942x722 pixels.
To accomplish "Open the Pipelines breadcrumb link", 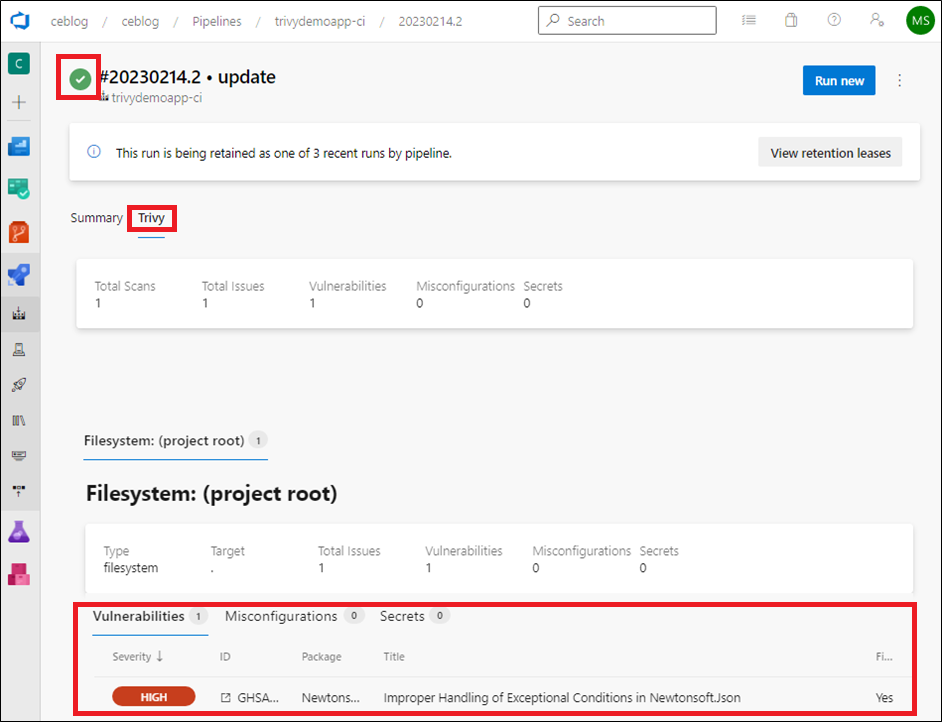I will 217,22.
